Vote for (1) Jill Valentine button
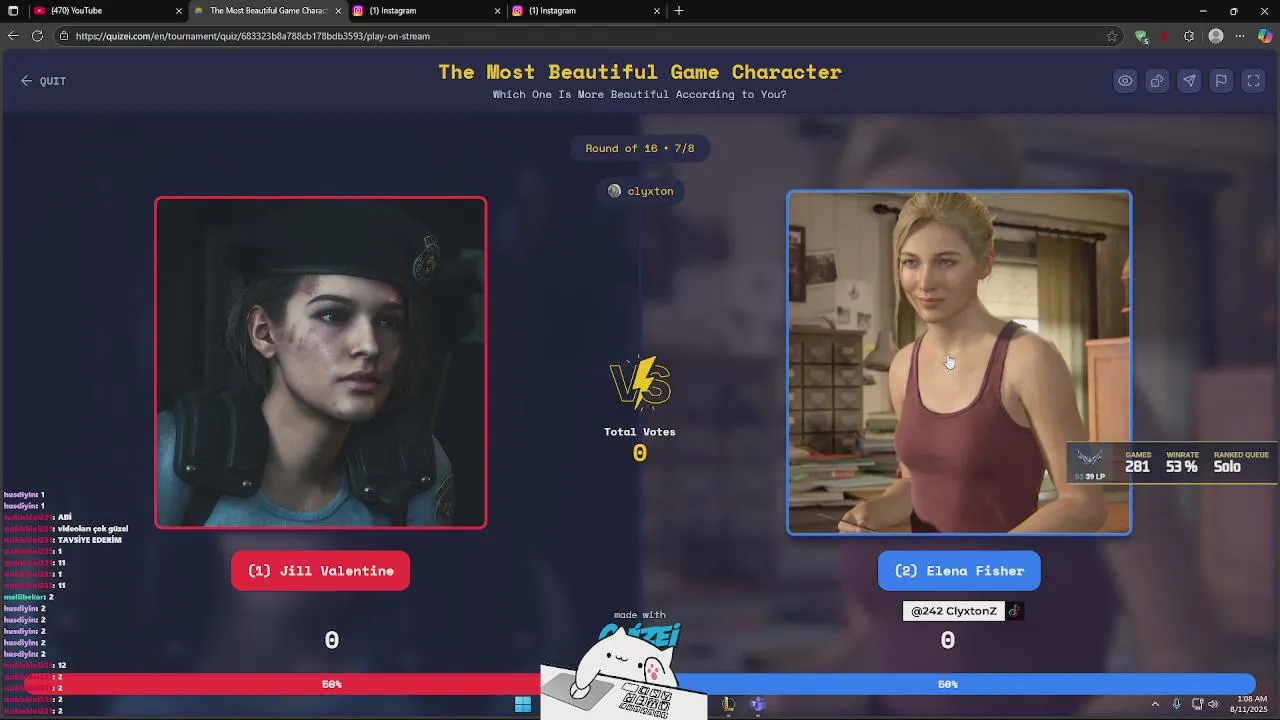1280x720 pixels. click(x=320, y=571)
